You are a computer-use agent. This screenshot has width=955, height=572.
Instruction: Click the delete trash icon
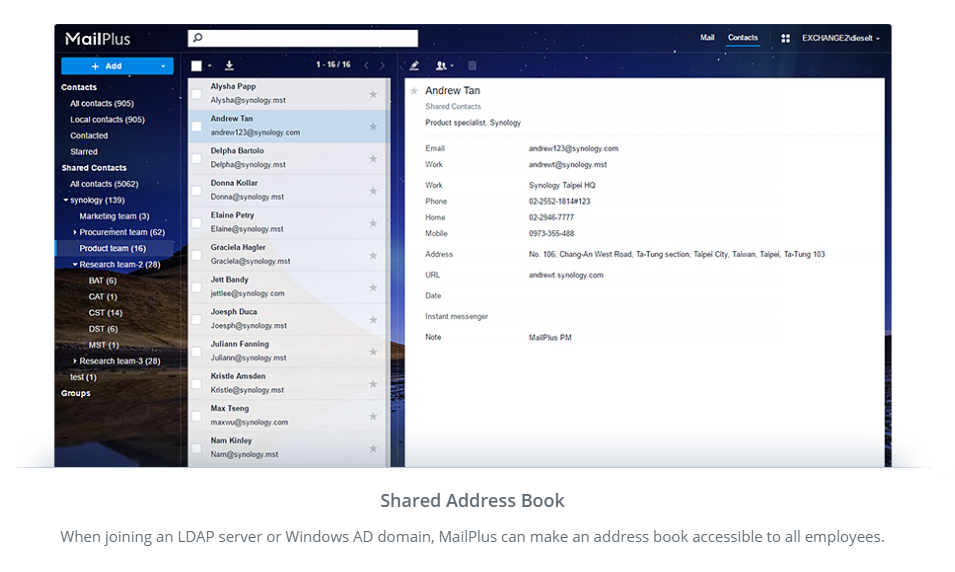click(x=472, y=65)
